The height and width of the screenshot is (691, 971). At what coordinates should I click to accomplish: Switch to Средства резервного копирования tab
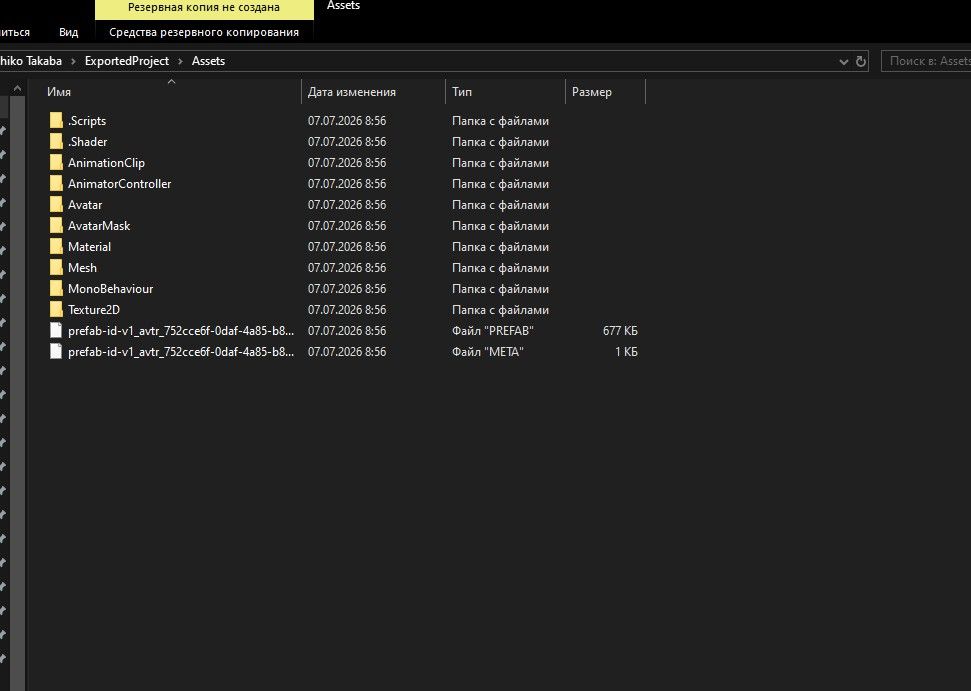click(204, 32)
